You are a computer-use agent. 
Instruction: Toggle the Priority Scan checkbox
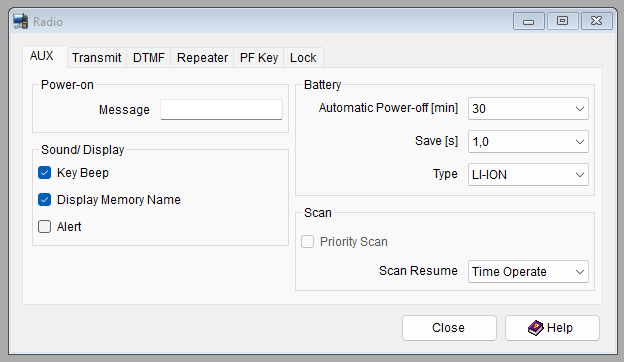[x=307, y=241]
